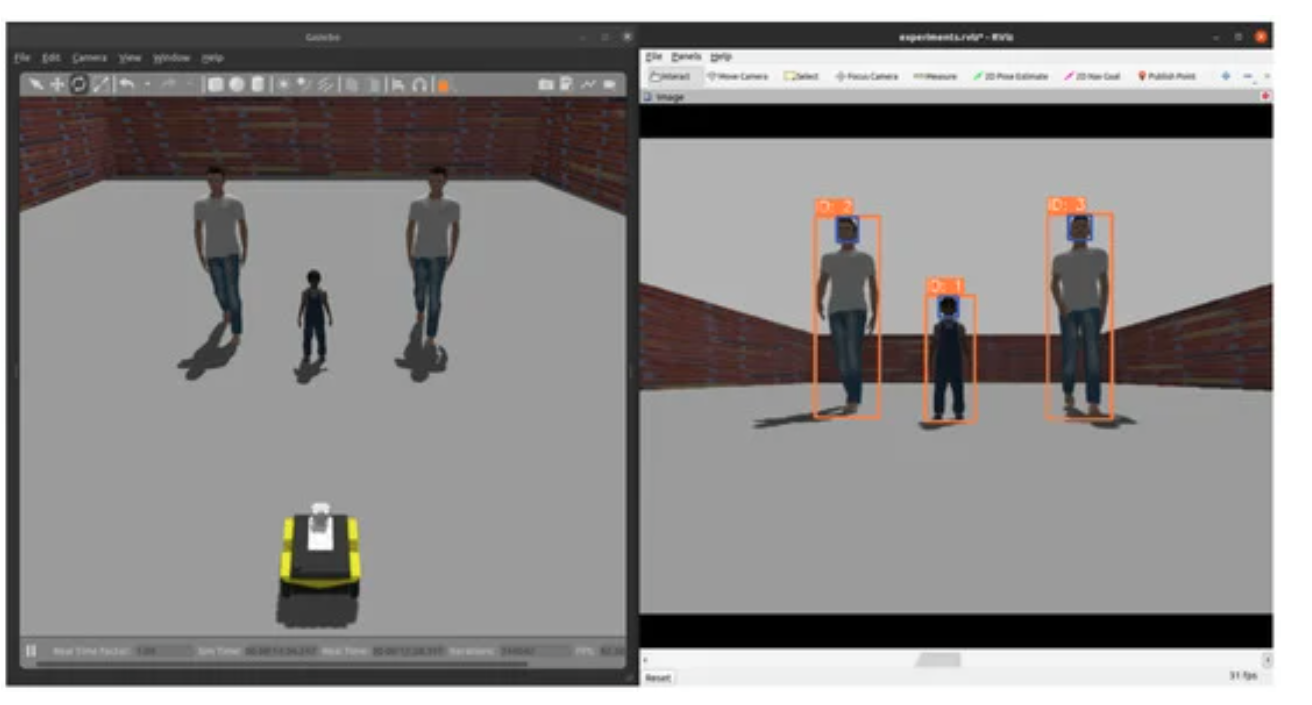Pause the Gazebo simulation
Viewport: 1312px width, 705px height.
(x=31, y=651)
